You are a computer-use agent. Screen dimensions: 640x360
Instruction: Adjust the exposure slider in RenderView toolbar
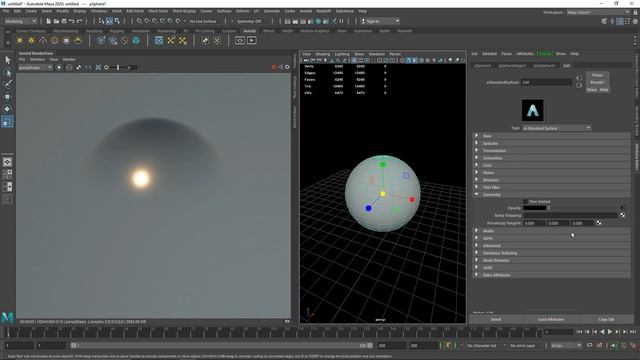click(x=119, y=67)
